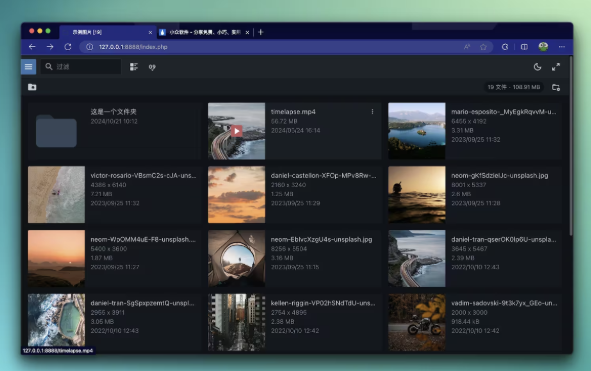Click the page vertical scrollbar
591x371 pixels.
(571, 147)
